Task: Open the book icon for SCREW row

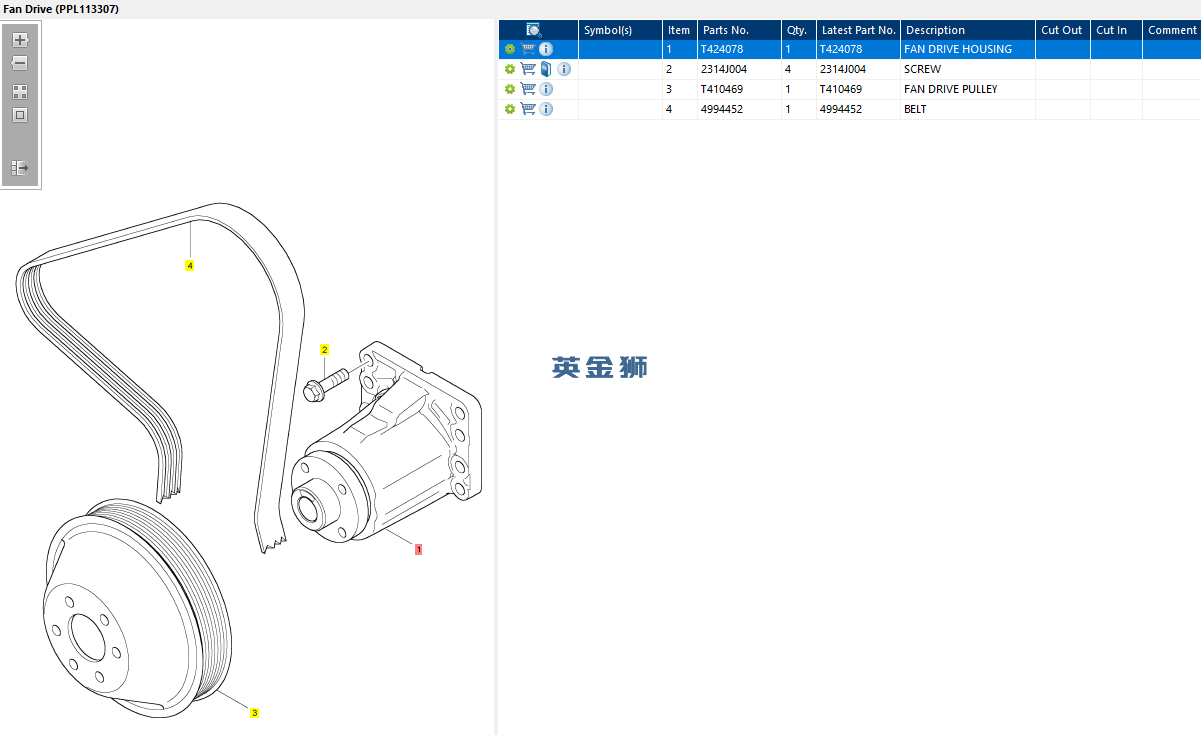Action: tap(546, 69)
